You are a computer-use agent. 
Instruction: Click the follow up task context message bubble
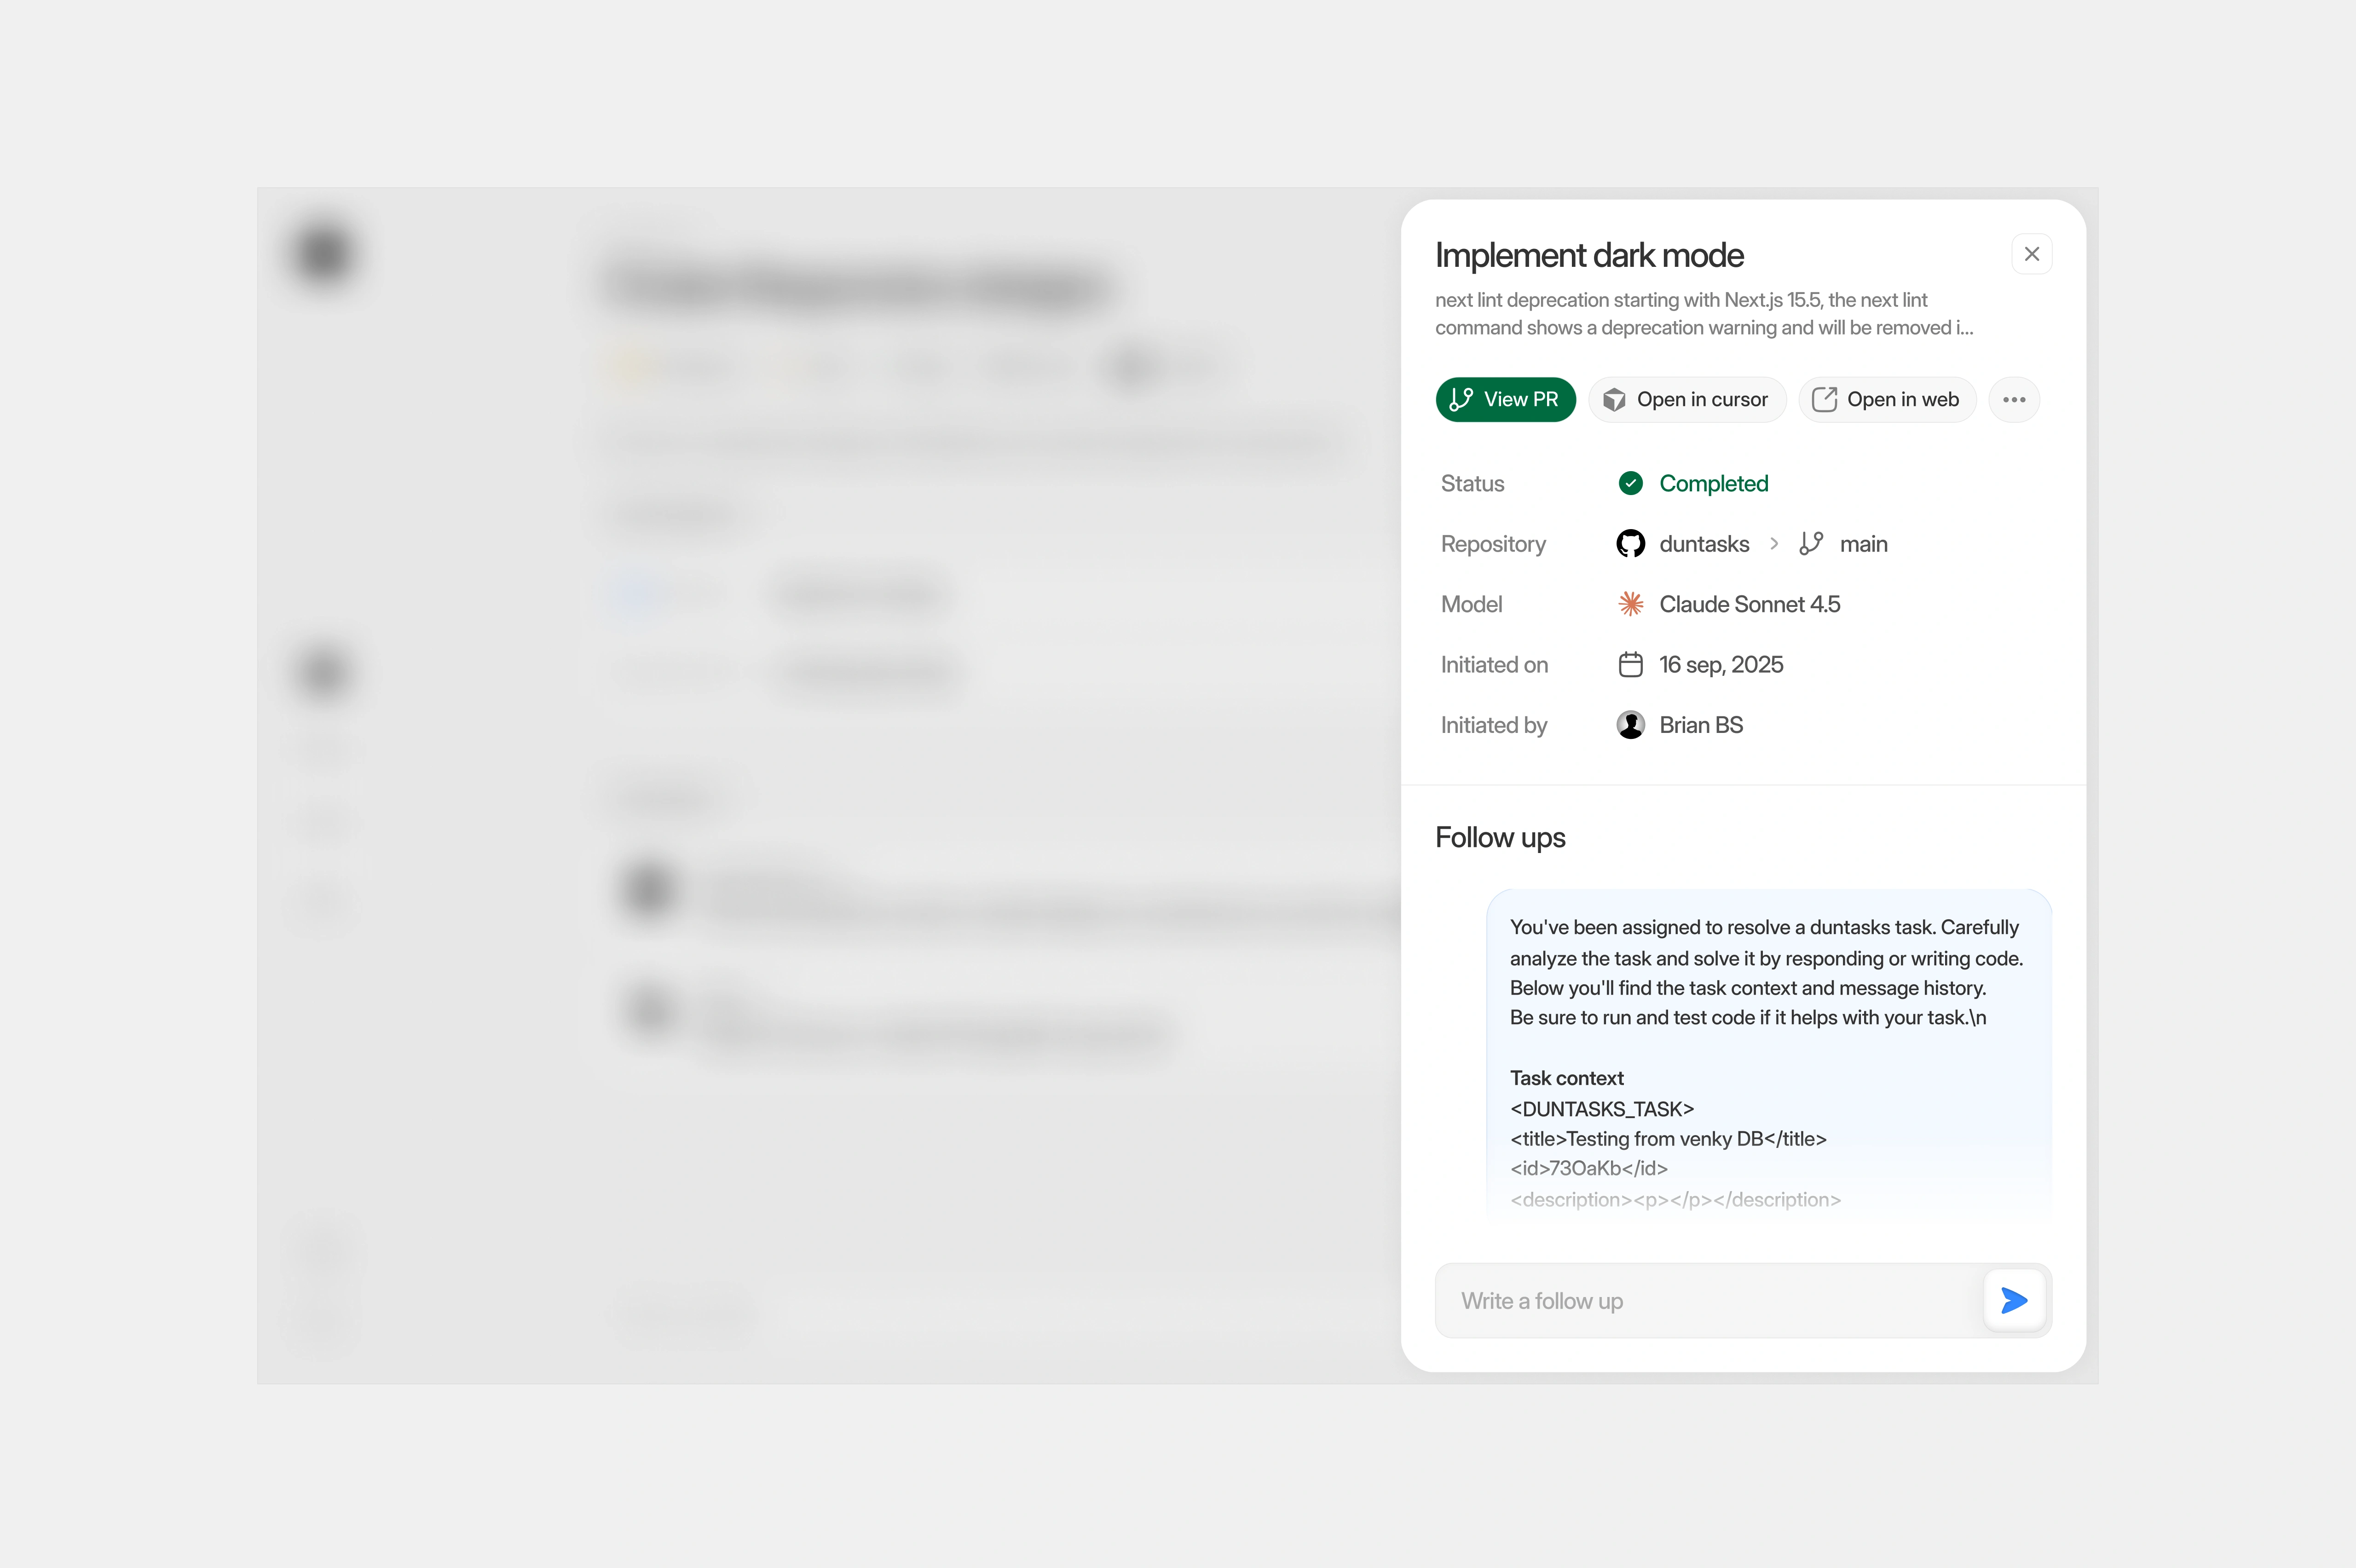[x=1768, y=1055]
